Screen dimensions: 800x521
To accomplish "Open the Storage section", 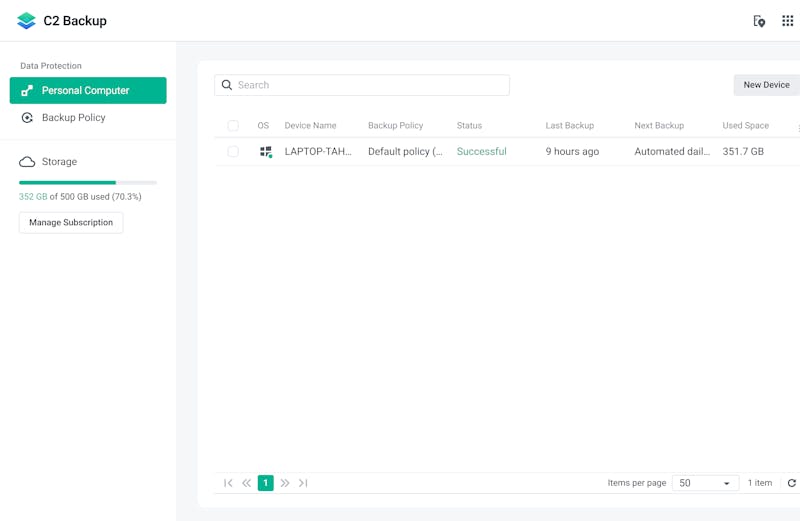I will coord(47,162).
